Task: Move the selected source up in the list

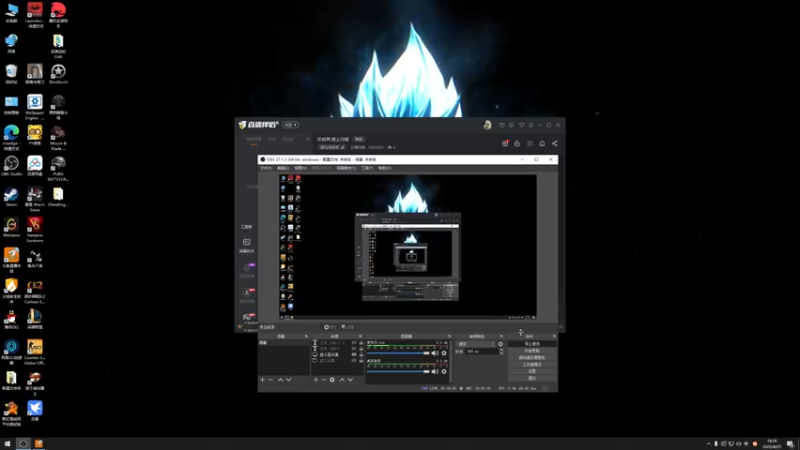Action: 342,380
